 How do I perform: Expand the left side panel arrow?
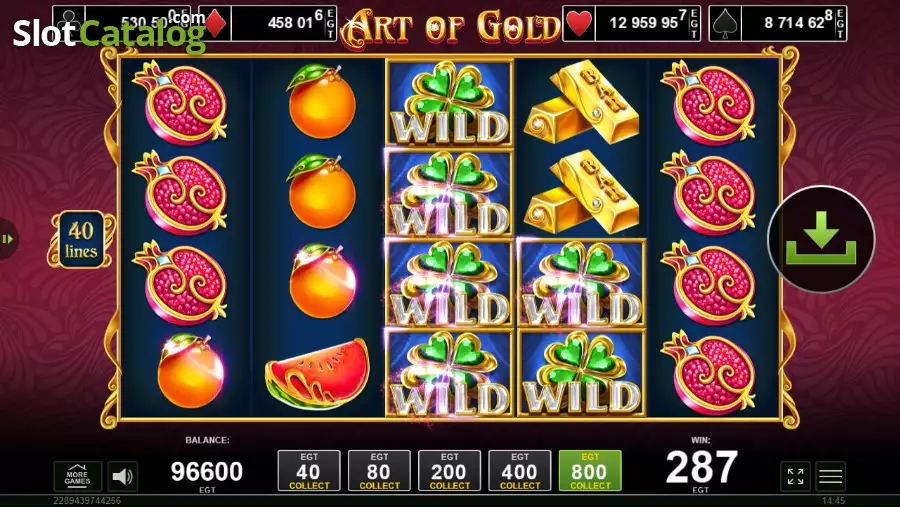pyautogui.click(x=8, y=239)
